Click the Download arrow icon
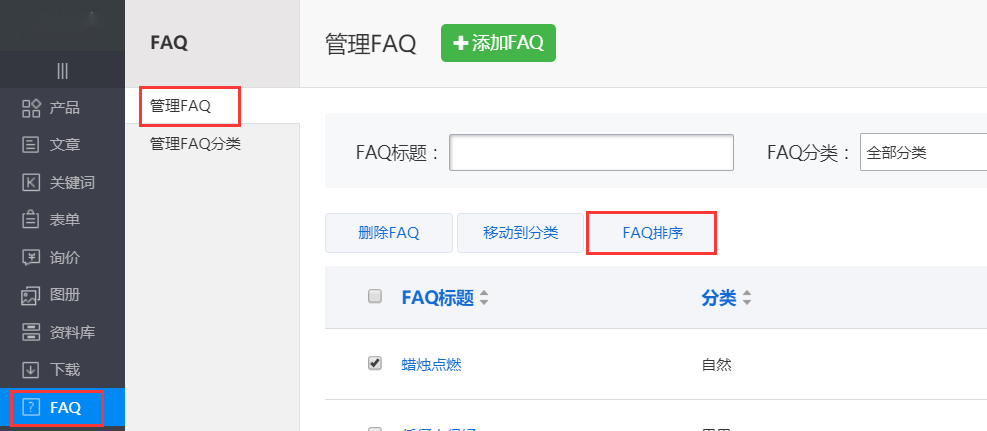This screenshot has width=987, height=431. tap(30, 370)
